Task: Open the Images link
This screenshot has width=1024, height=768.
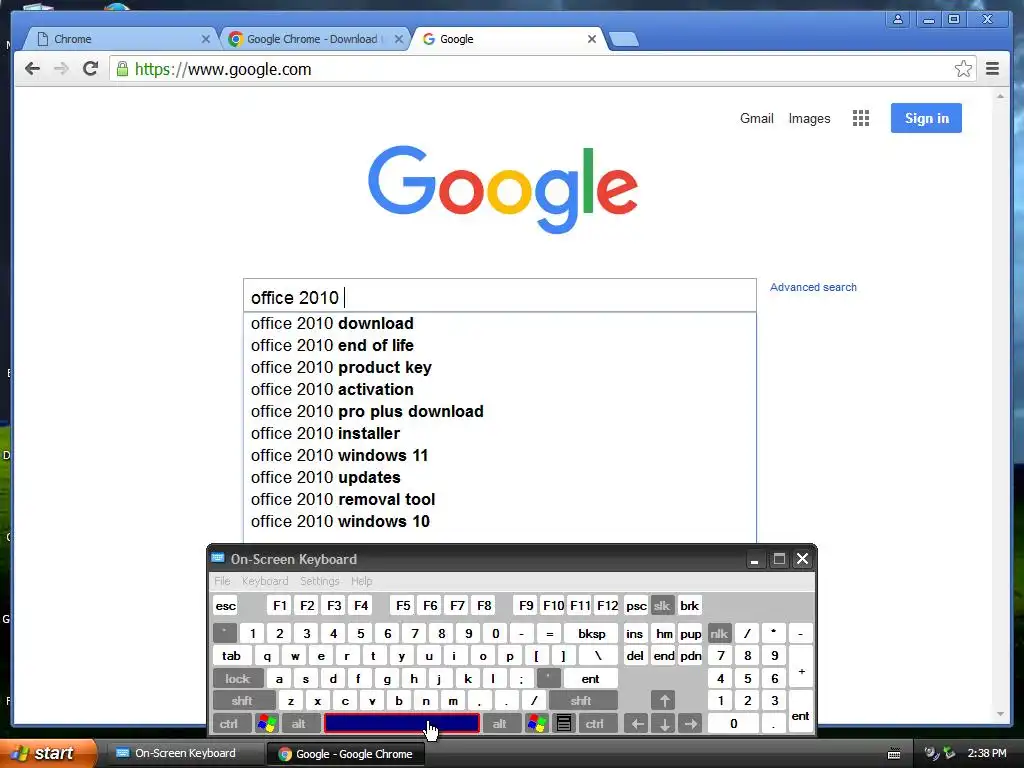Action: click(809, 118)
